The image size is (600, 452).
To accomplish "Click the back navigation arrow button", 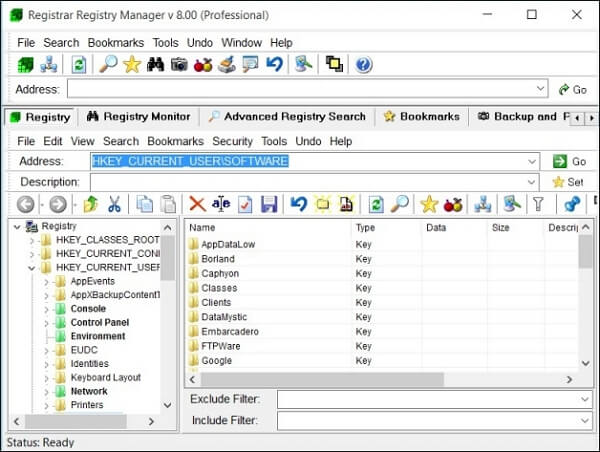I will pyautogui.click(x=26, y=204).
